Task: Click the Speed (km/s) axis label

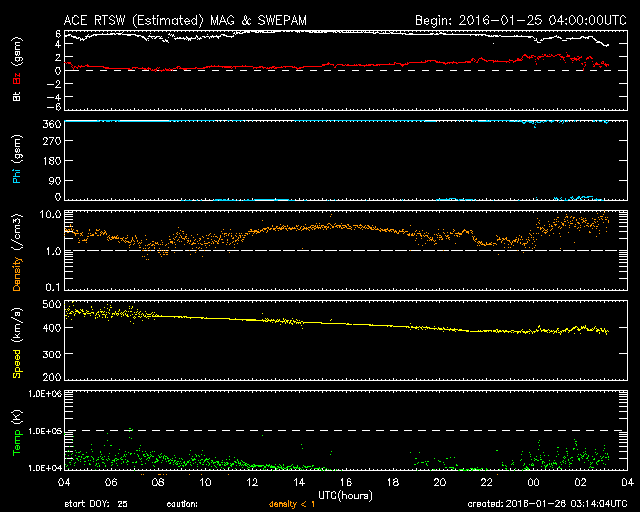Action: pos(16,340)
